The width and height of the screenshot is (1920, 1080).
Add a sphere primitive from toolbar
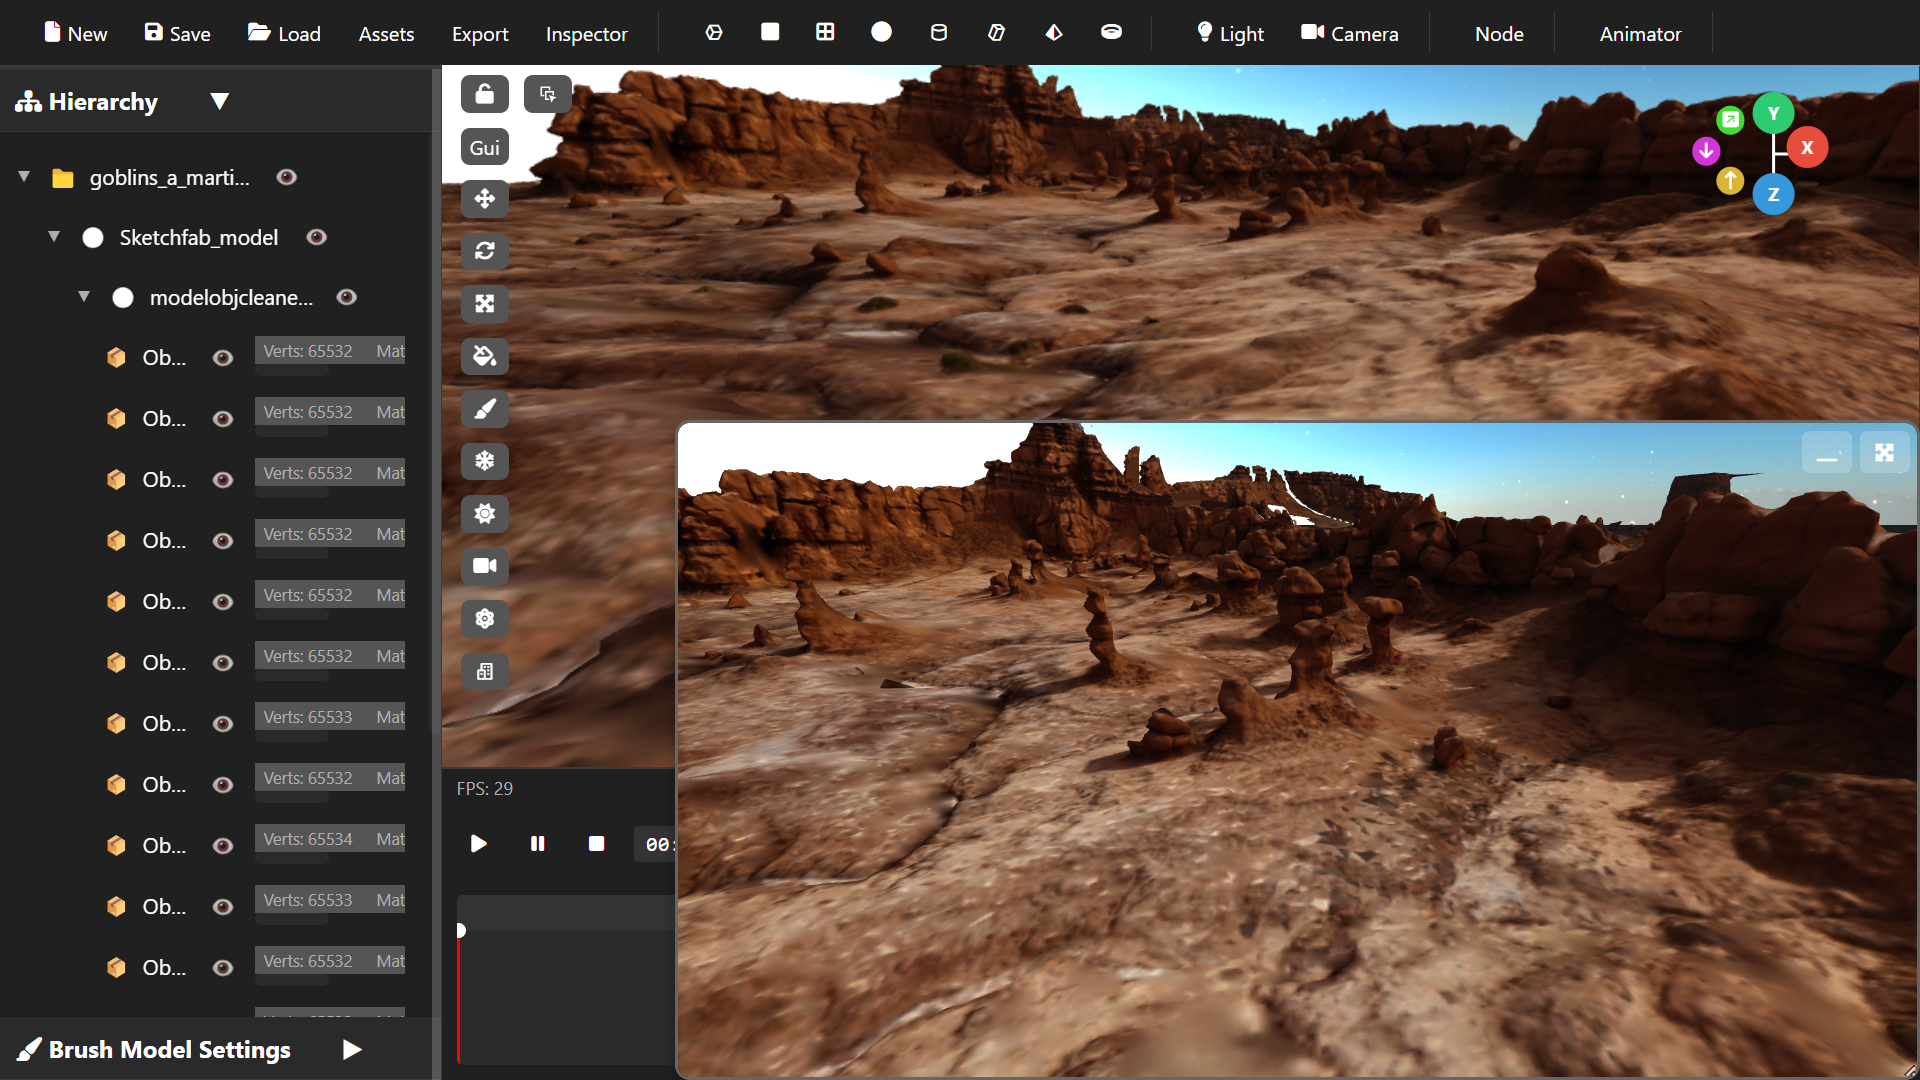[x=881, y=32]
